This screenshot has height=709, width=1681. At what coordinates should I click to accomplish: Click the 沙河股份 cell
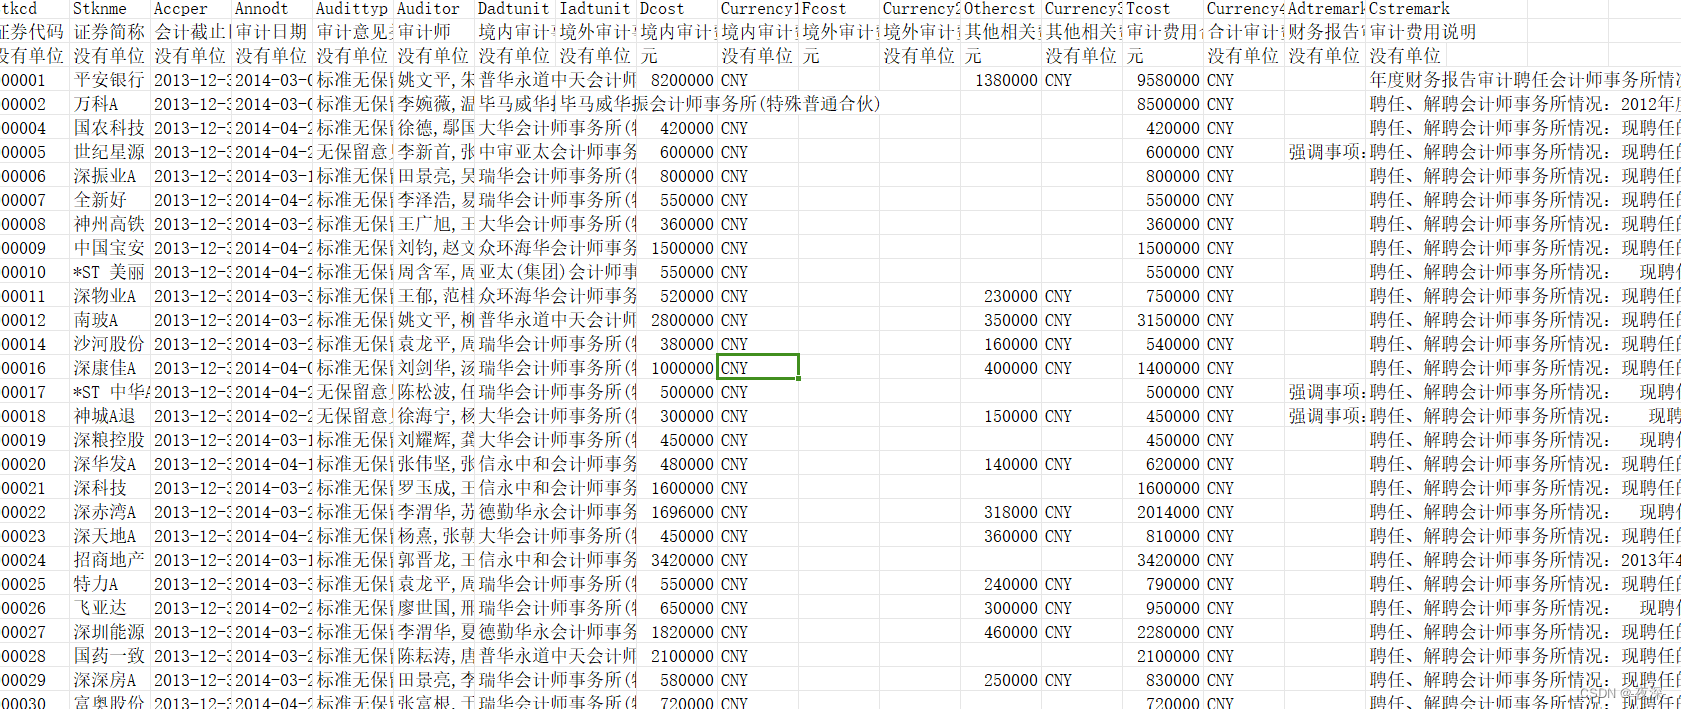point(110,344)
